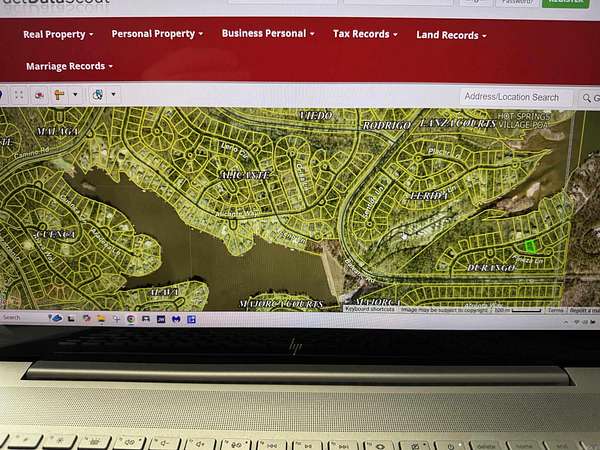
Task: Open the black L-shaped taskbar icon
Action: pos(71,318)
